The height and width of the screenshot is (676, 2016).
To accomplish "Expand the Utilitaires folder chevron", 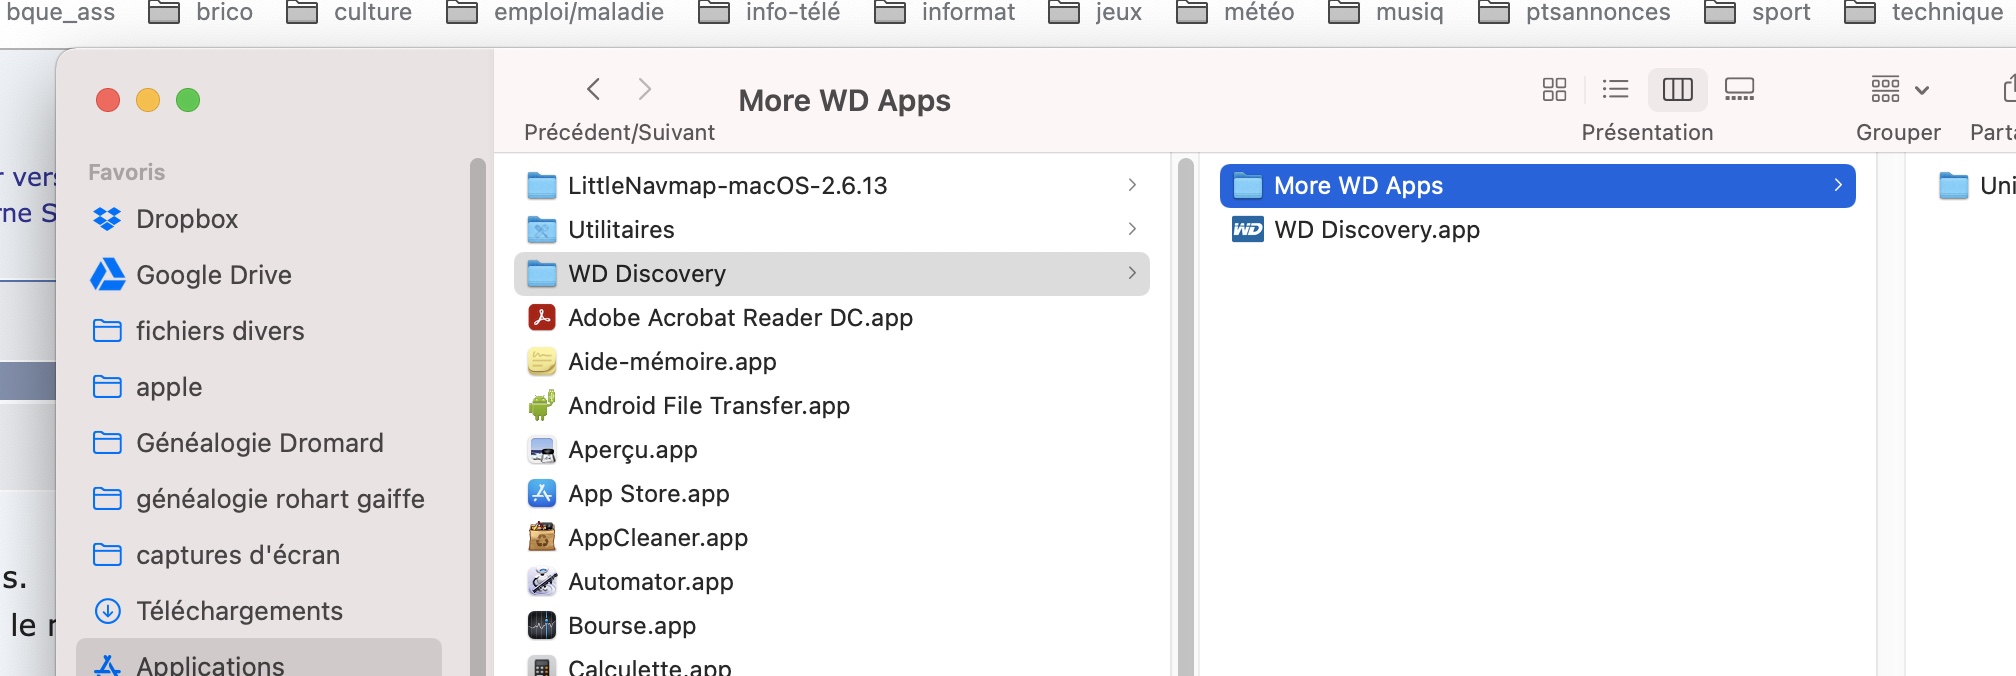I will [x=1132, y=229].
